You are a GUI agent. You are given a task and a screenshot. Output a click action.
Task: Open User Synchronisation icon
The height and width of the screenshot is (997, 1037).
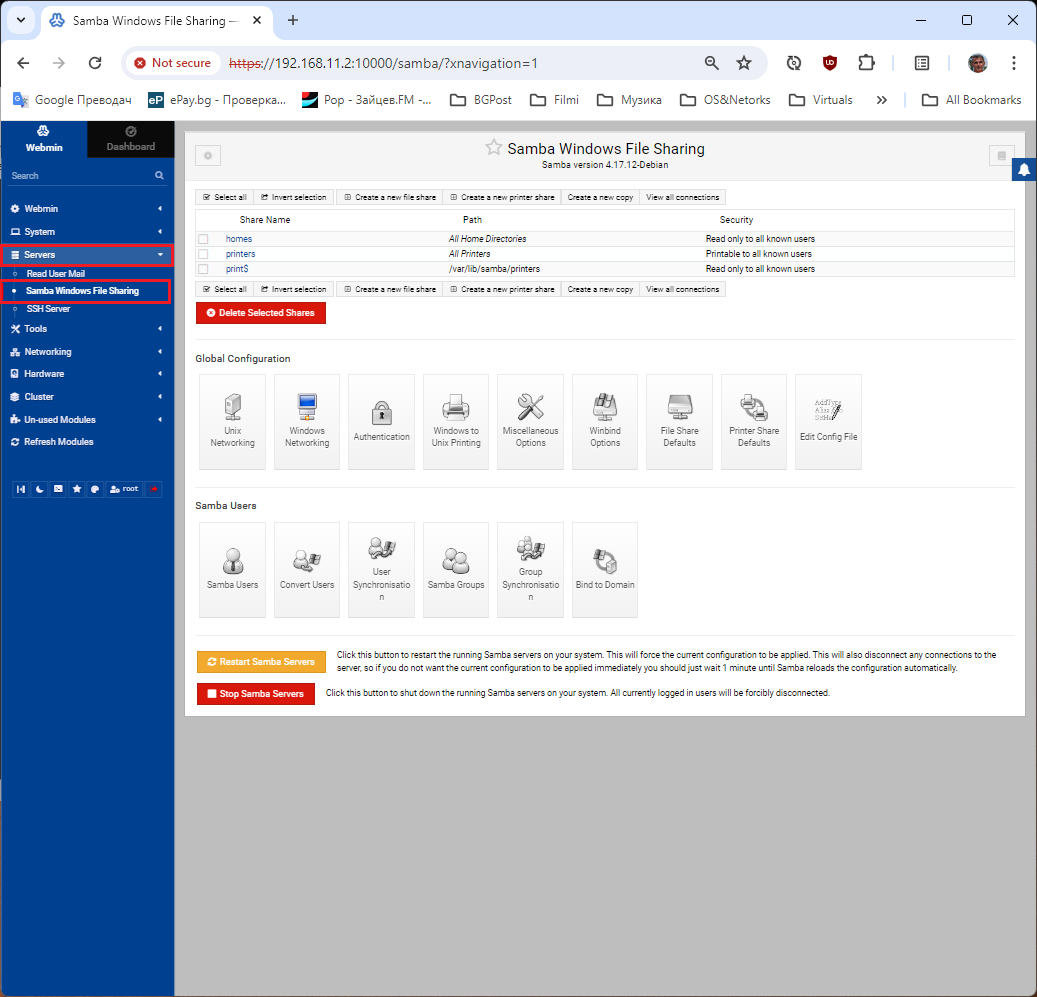(382, 570)
